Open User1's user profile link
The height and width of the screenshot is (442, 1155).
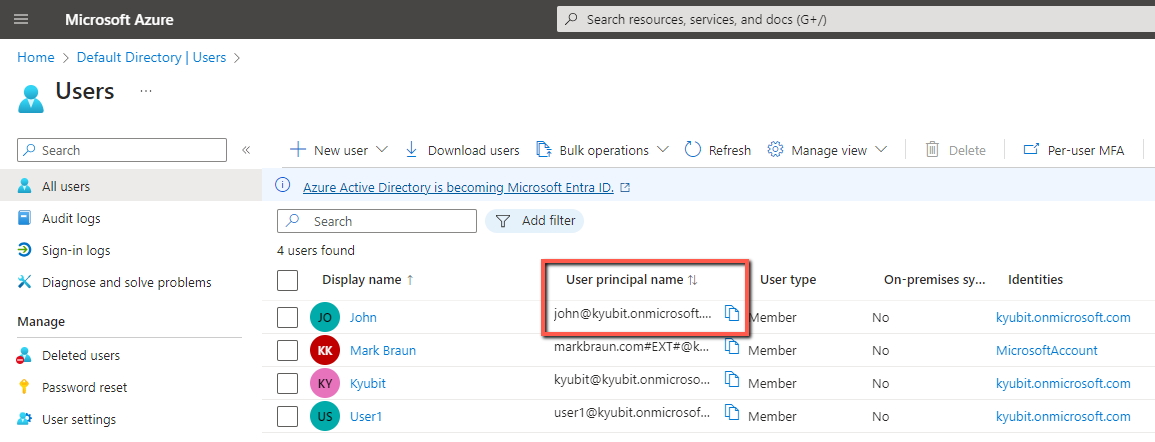[x=366, y=416]
